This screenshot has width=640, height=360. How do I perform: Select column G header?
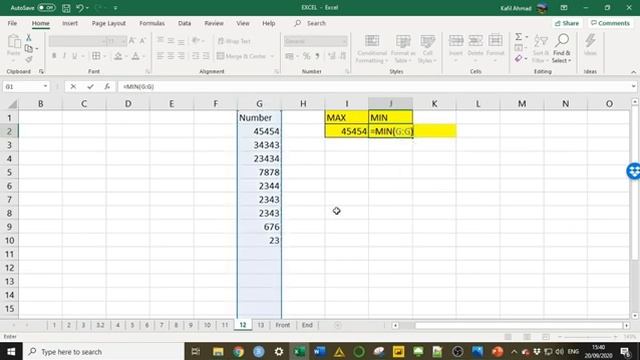[x=259, y=104]
